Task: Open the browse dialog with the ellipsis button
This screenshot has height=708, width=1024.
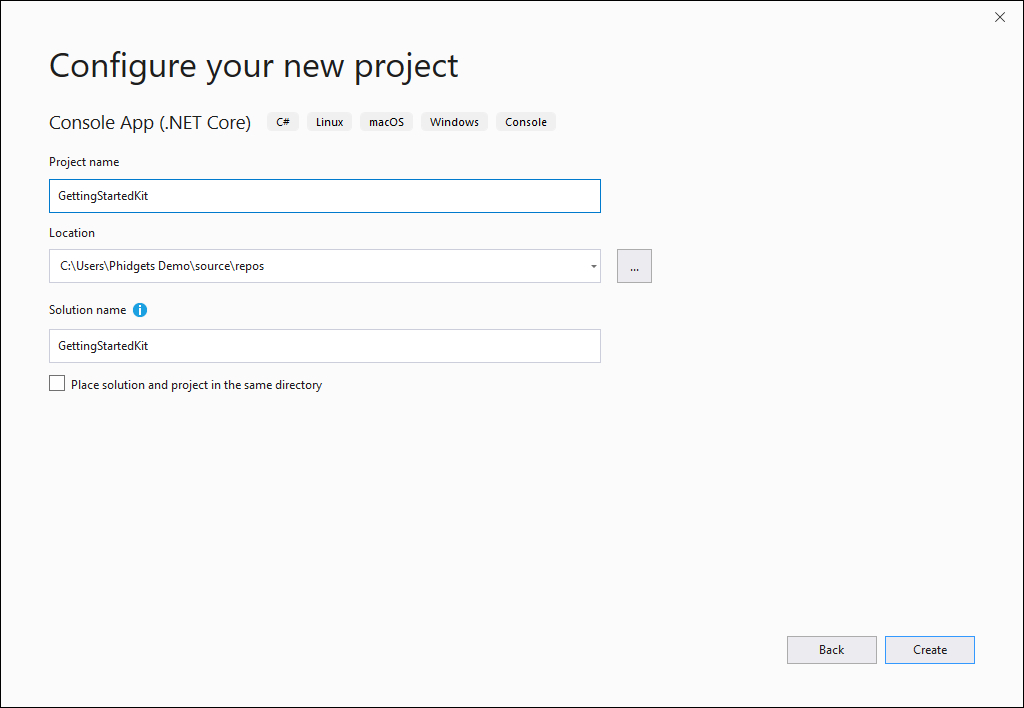Action: [x=634, y=265]
